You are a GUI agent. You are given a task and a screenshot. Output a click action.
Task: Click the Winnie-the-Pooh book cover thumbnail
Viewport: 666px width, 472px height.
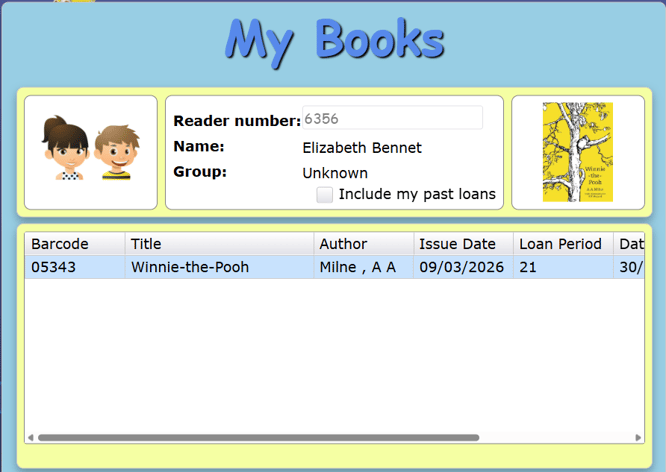tap(577, 152)
